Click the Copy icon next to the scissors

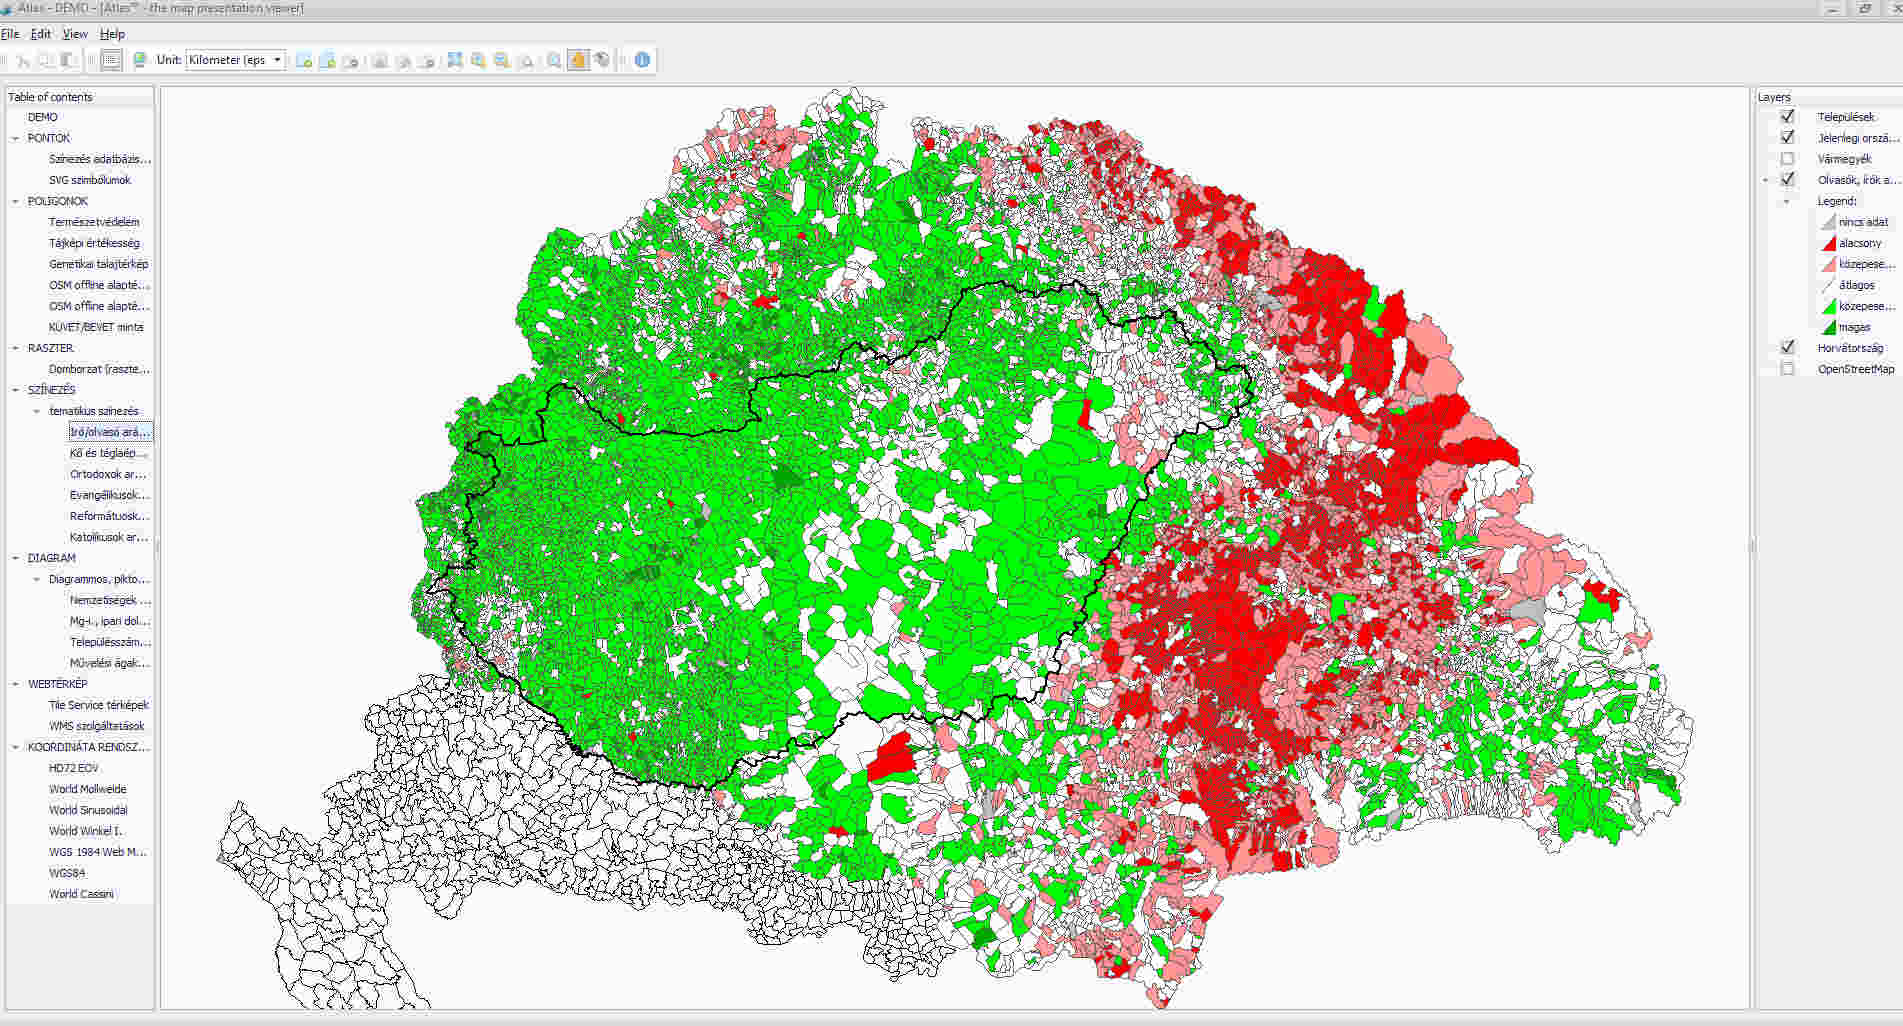[x=46, y=60]
